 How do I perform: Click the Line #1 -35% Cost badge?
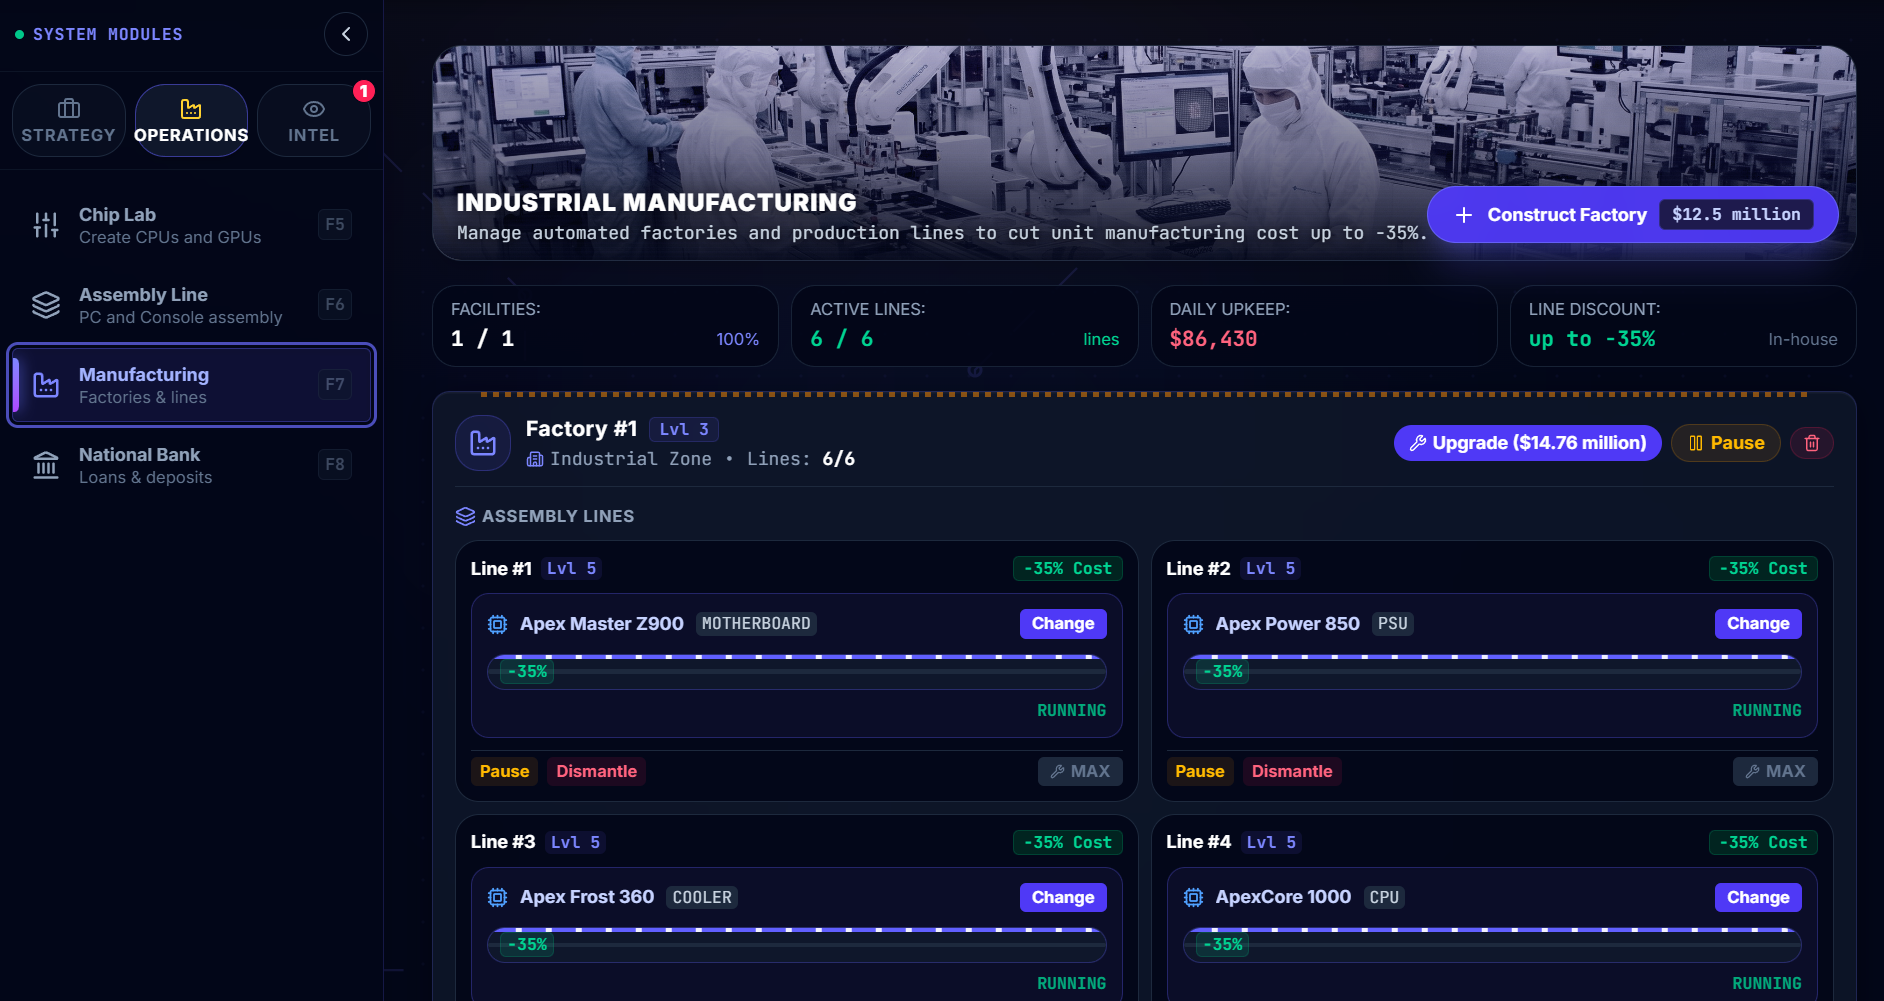[1068, 568]
